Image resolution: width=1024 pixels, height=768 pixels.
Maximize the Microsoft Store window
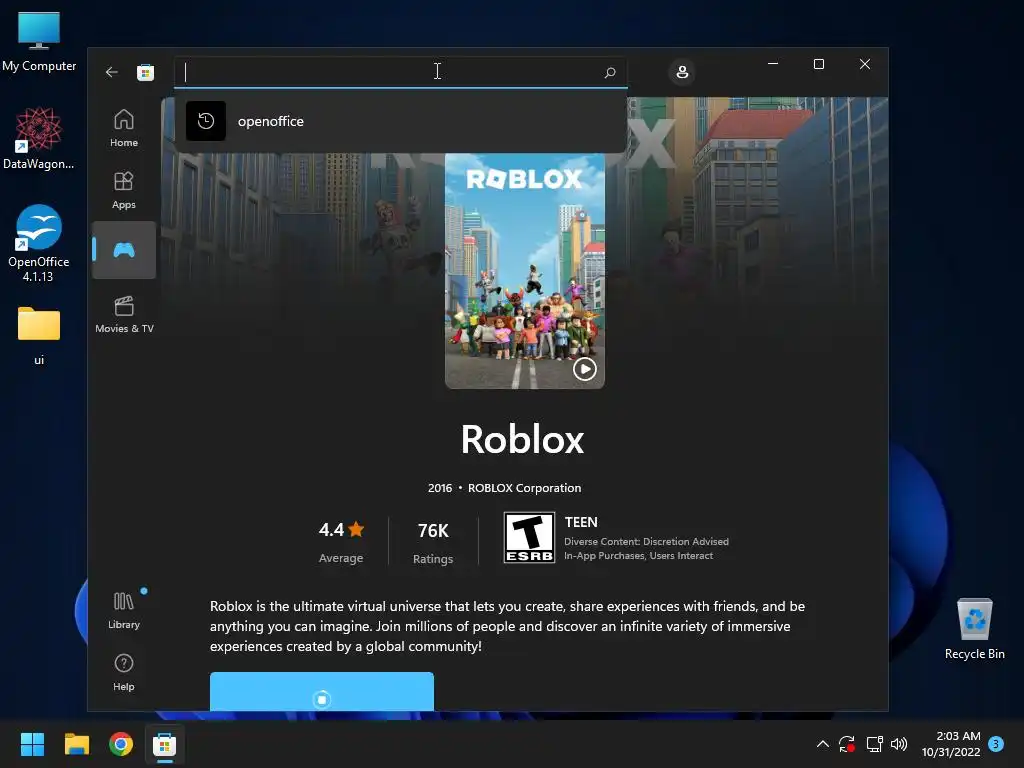click(x=819, y=64)
